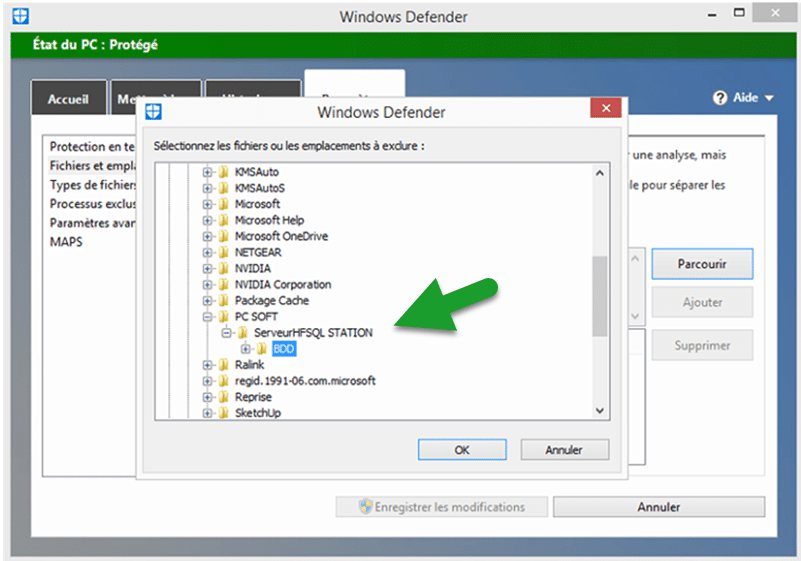
Task: Click the Package Cache folder icon
Action: 224,300
